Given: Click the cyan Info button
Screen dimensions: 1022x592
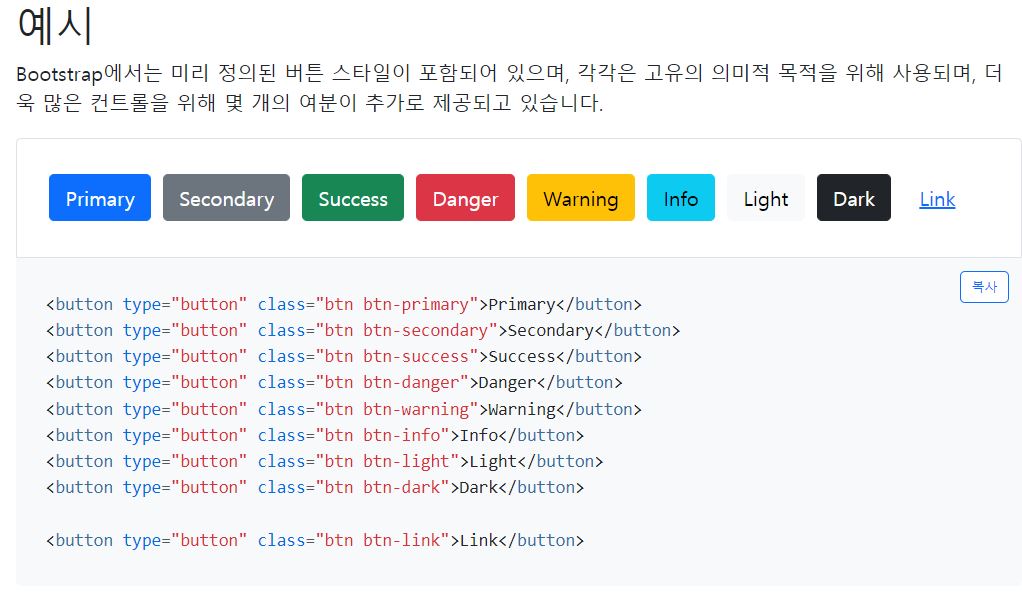Looking at the screenshot, I should point(680,198).
